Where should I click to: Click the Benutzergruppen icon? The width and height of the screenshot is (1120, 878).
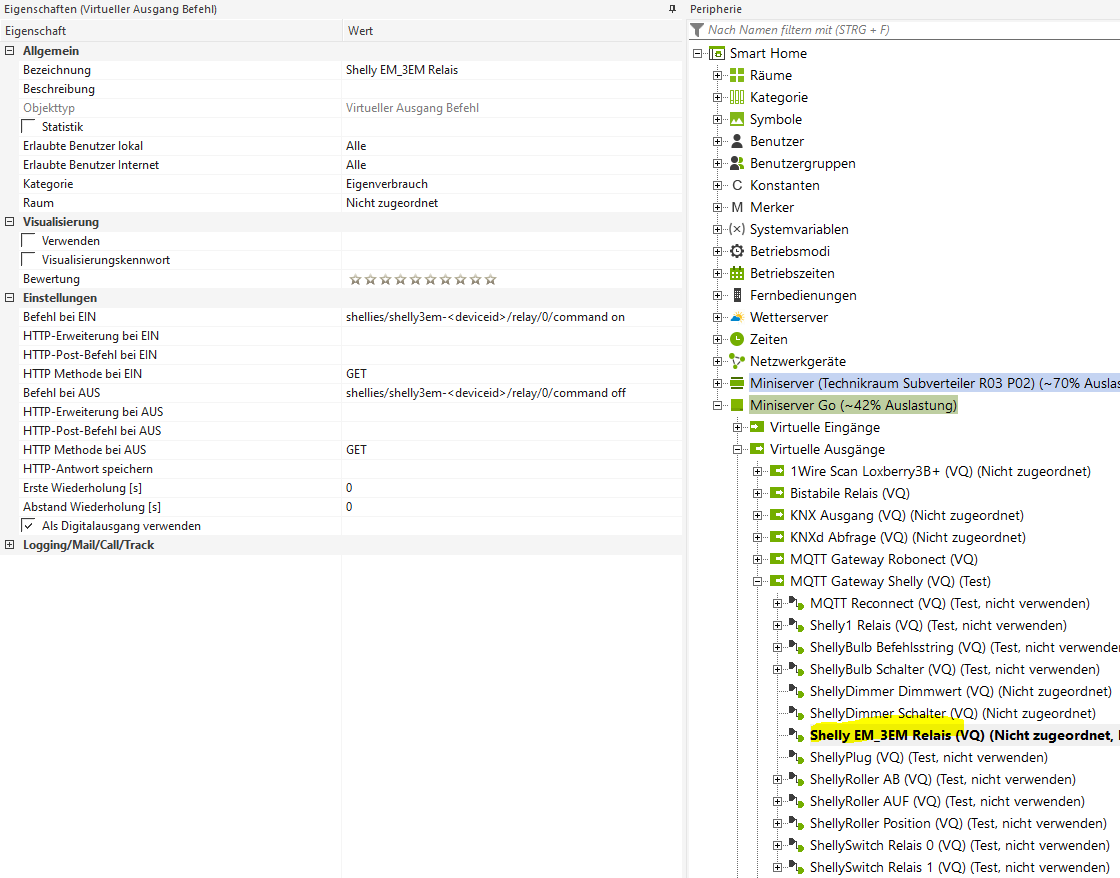click(737, 163)
